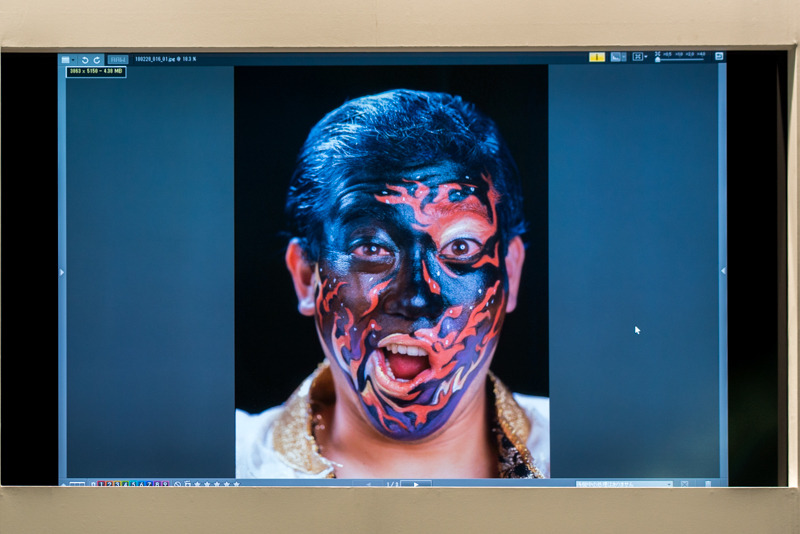Expand the histogram options dropdown
This screenshot has width=800, height=534.
[624, 57]
